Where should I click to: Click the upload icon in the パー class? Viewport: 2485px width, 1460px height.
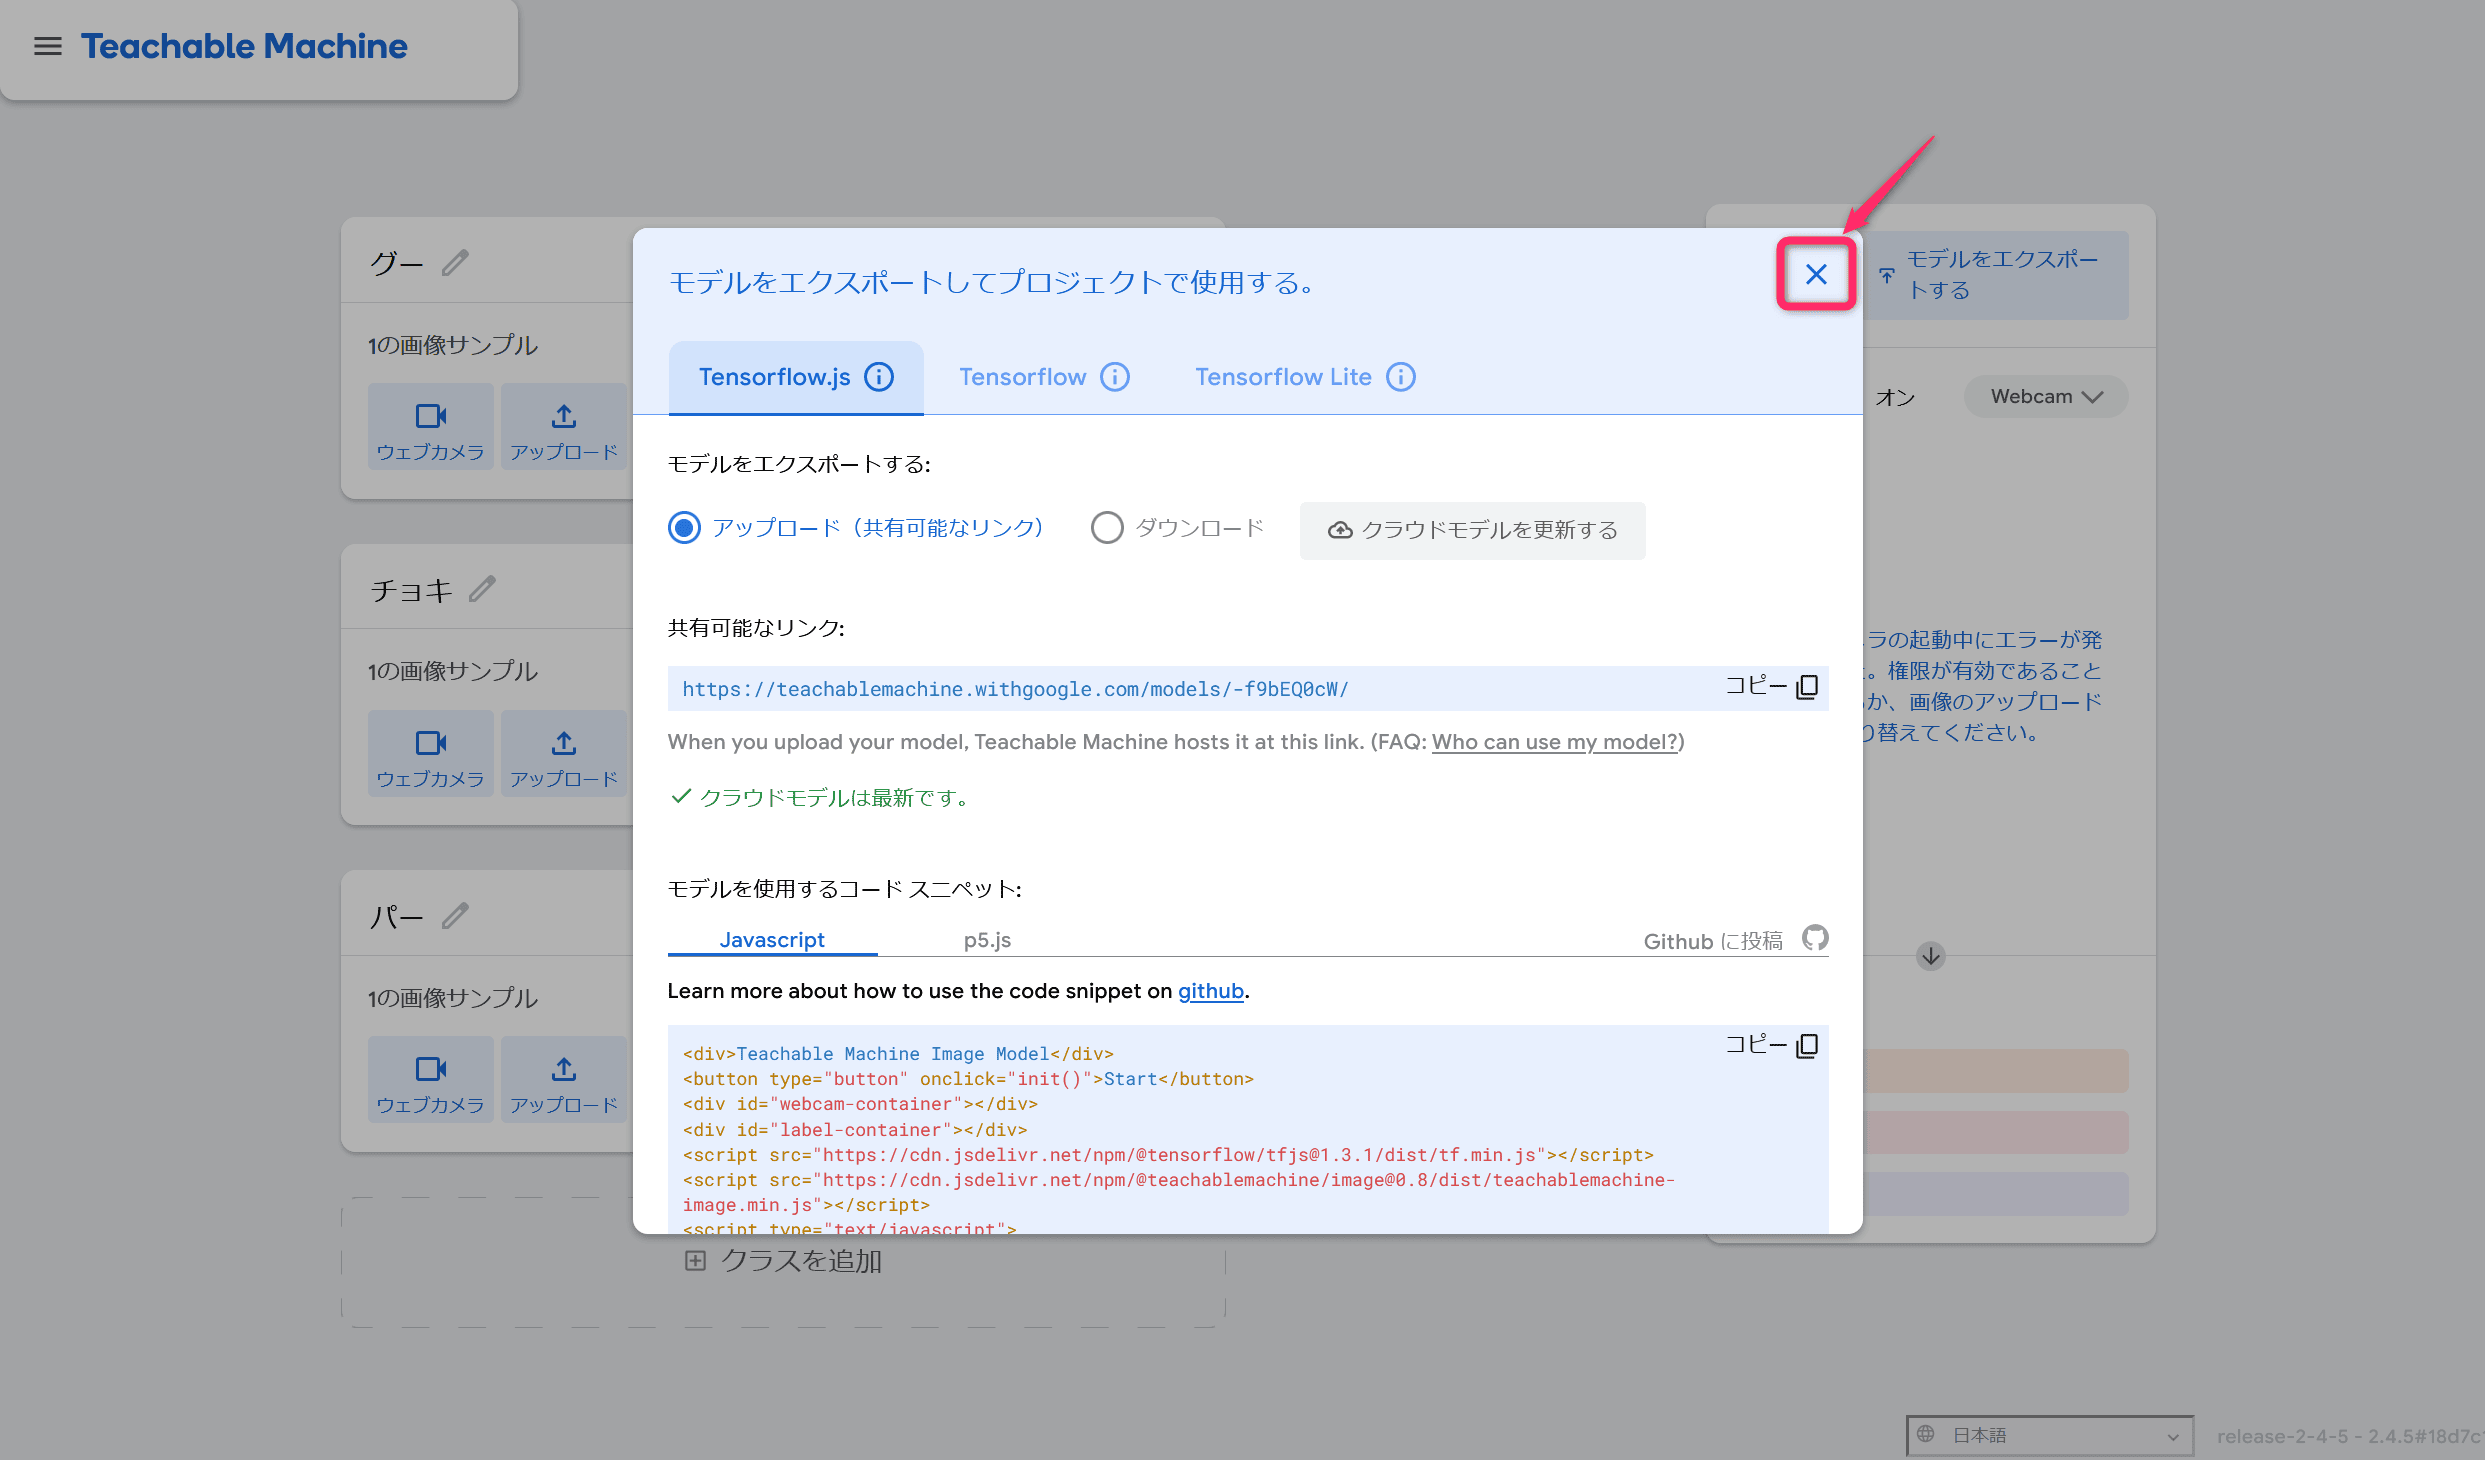click(x=564, y=1069)
